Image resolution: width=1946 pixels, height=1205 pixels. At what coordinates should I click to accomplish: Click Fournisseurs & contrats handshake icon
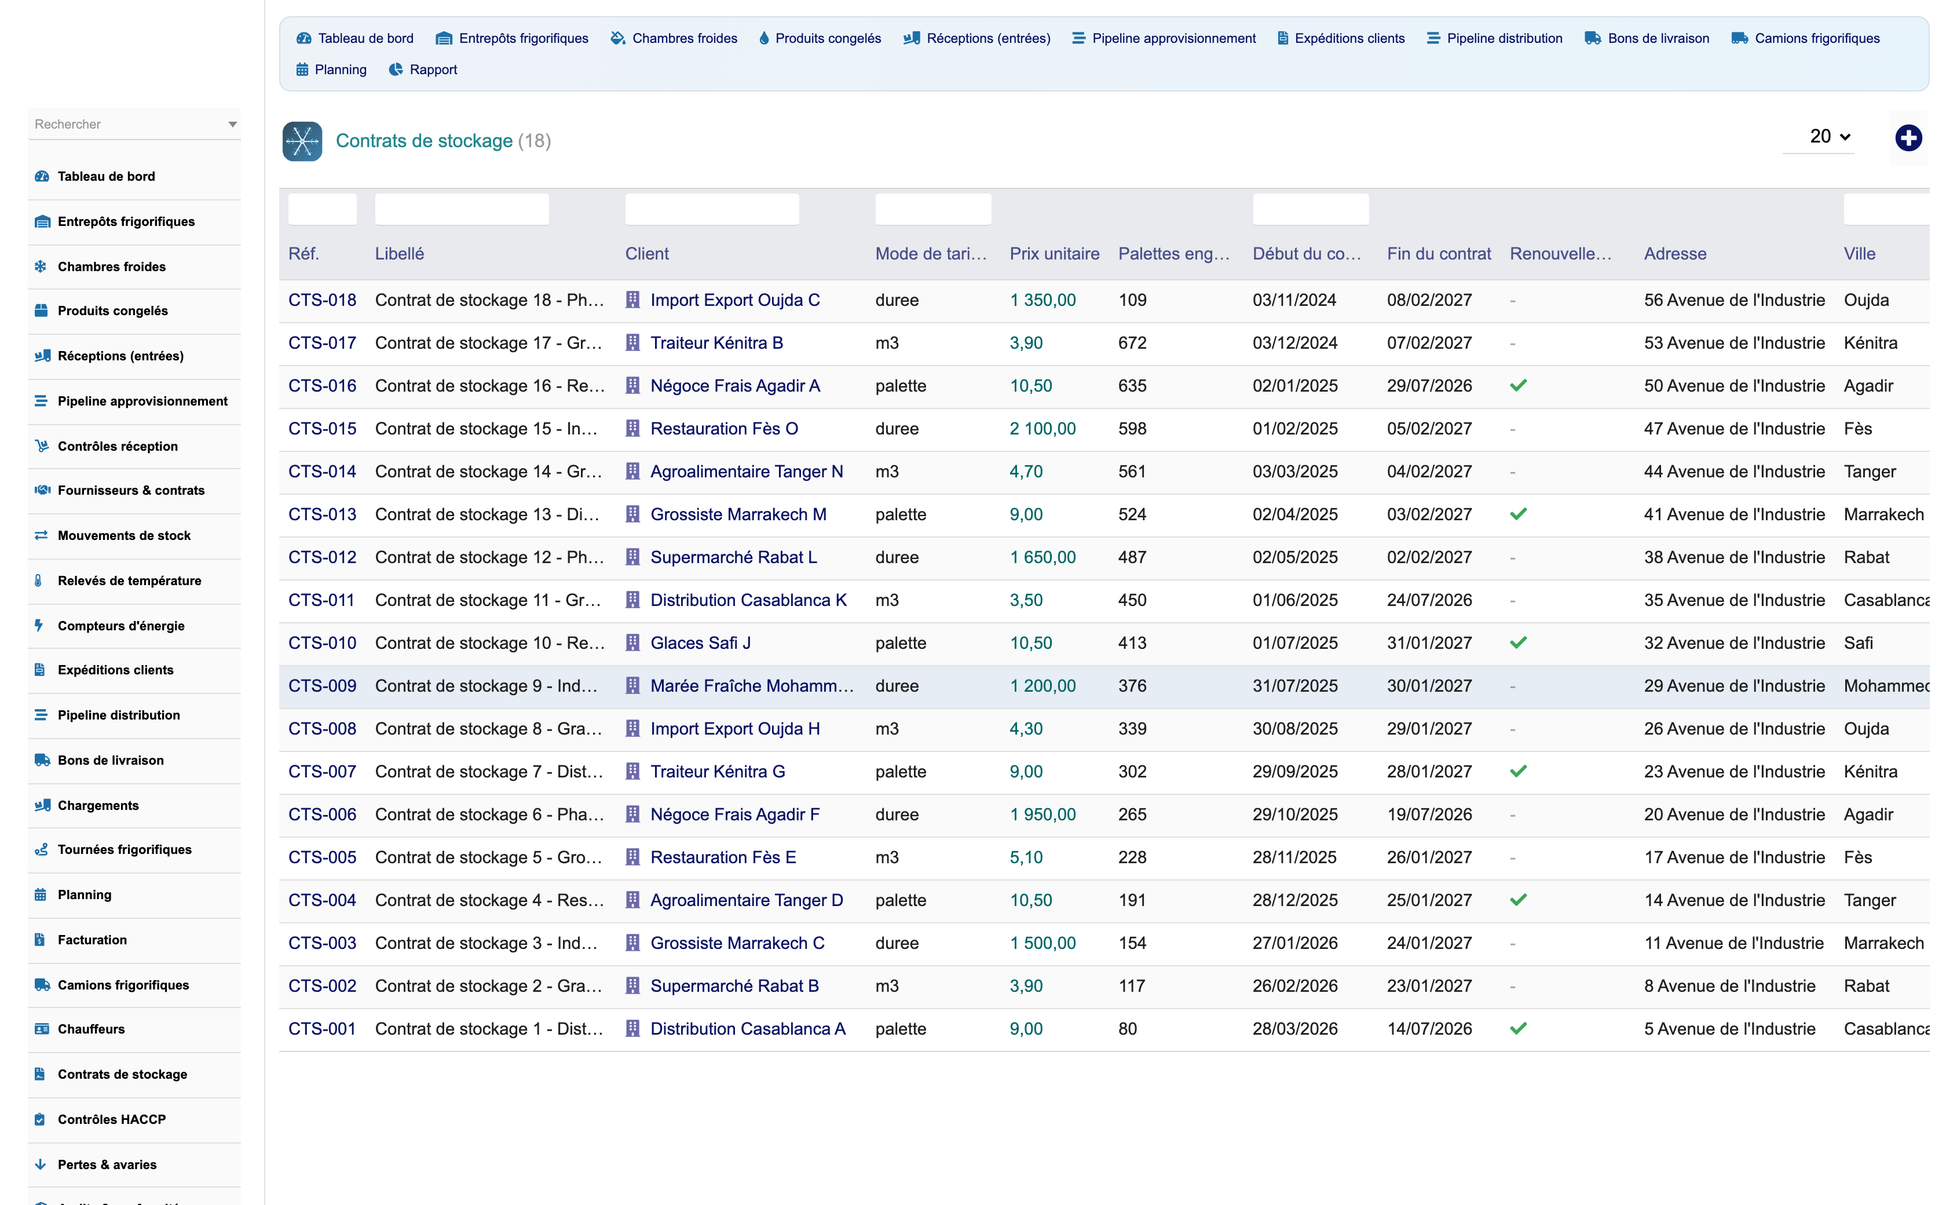pos(42,490)
